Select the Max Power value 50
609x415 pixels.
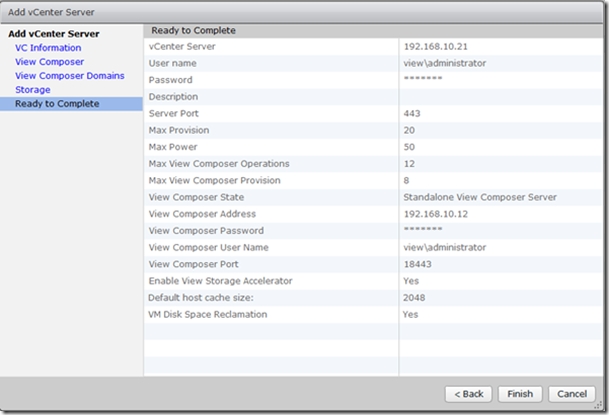[x=409, y=147]
